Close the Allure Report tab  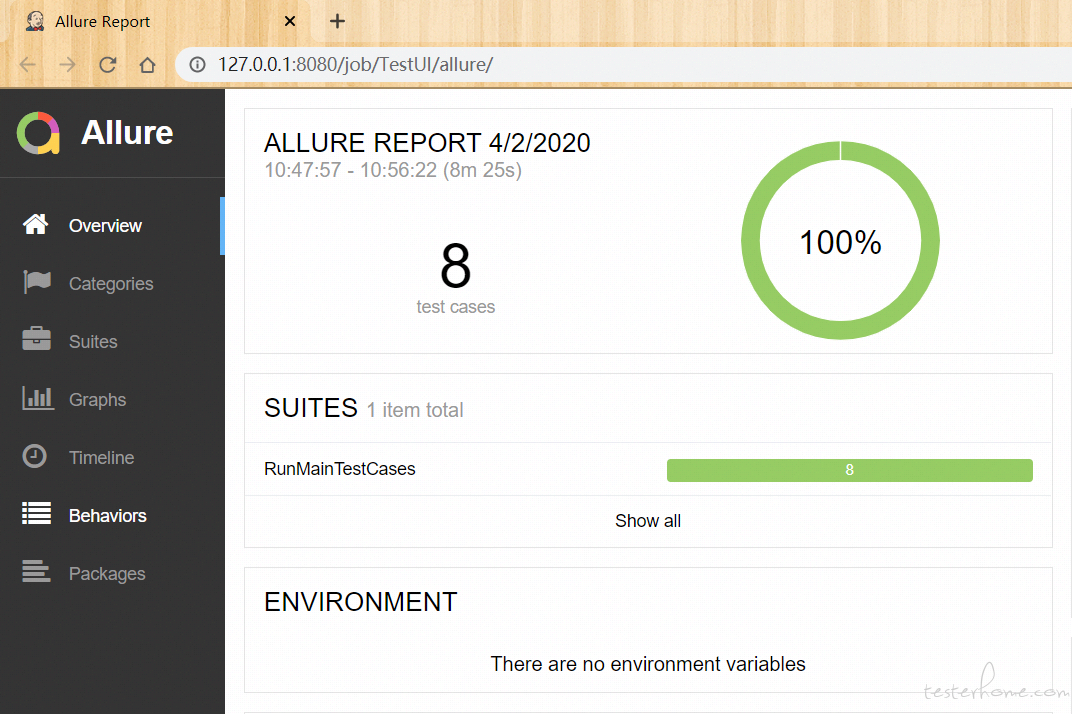pos(290,21)
